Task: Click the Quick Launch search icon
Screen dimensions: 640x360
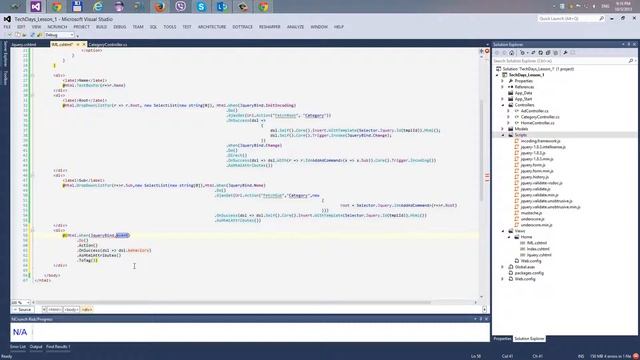Action: (601, 19)
